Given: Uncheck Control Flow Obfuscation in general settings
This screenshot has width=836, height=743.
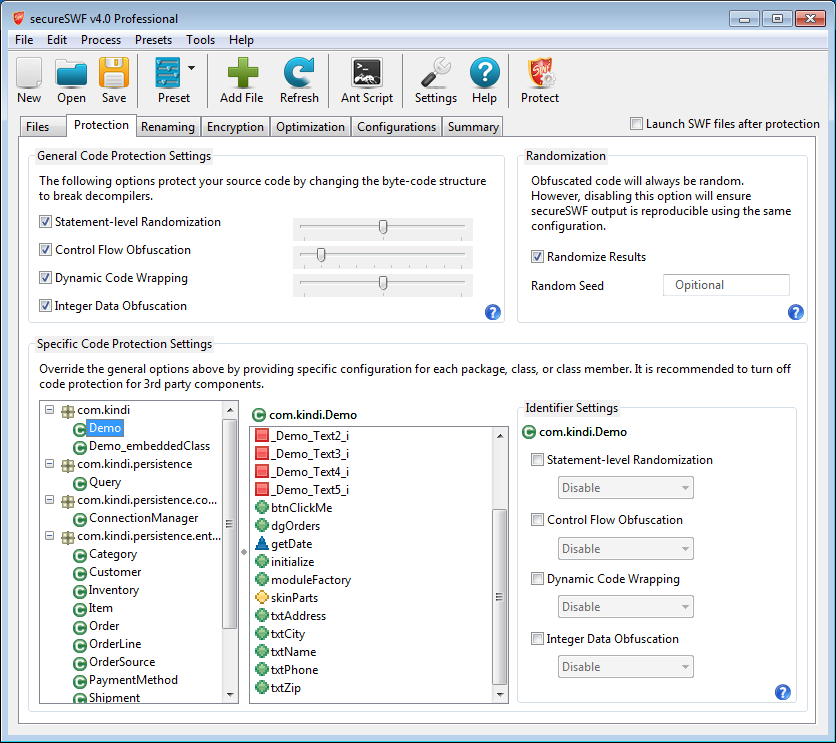Looking at the screenshot, I should (45, 250).
